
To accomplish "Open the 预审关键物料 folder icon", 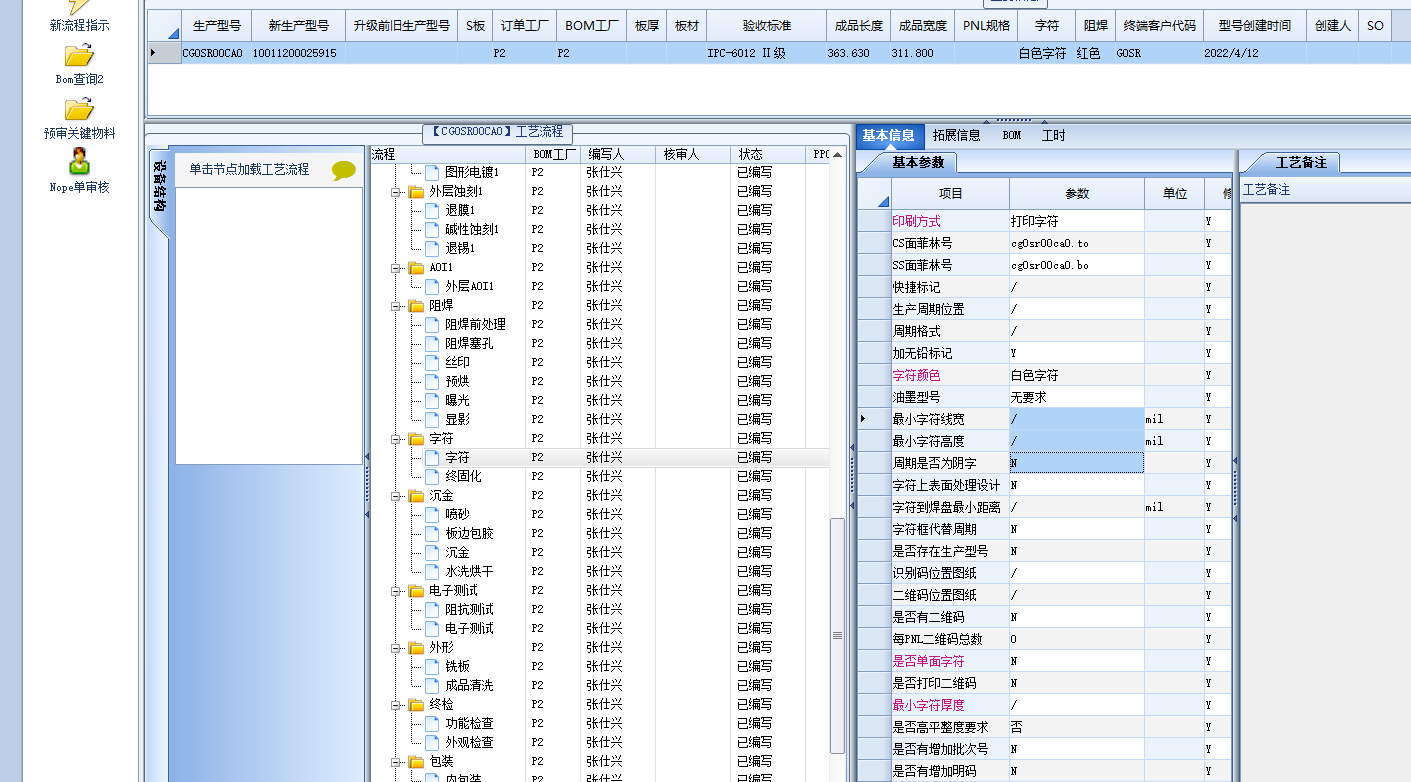I will pyautogui.click(x=79, y=110).
